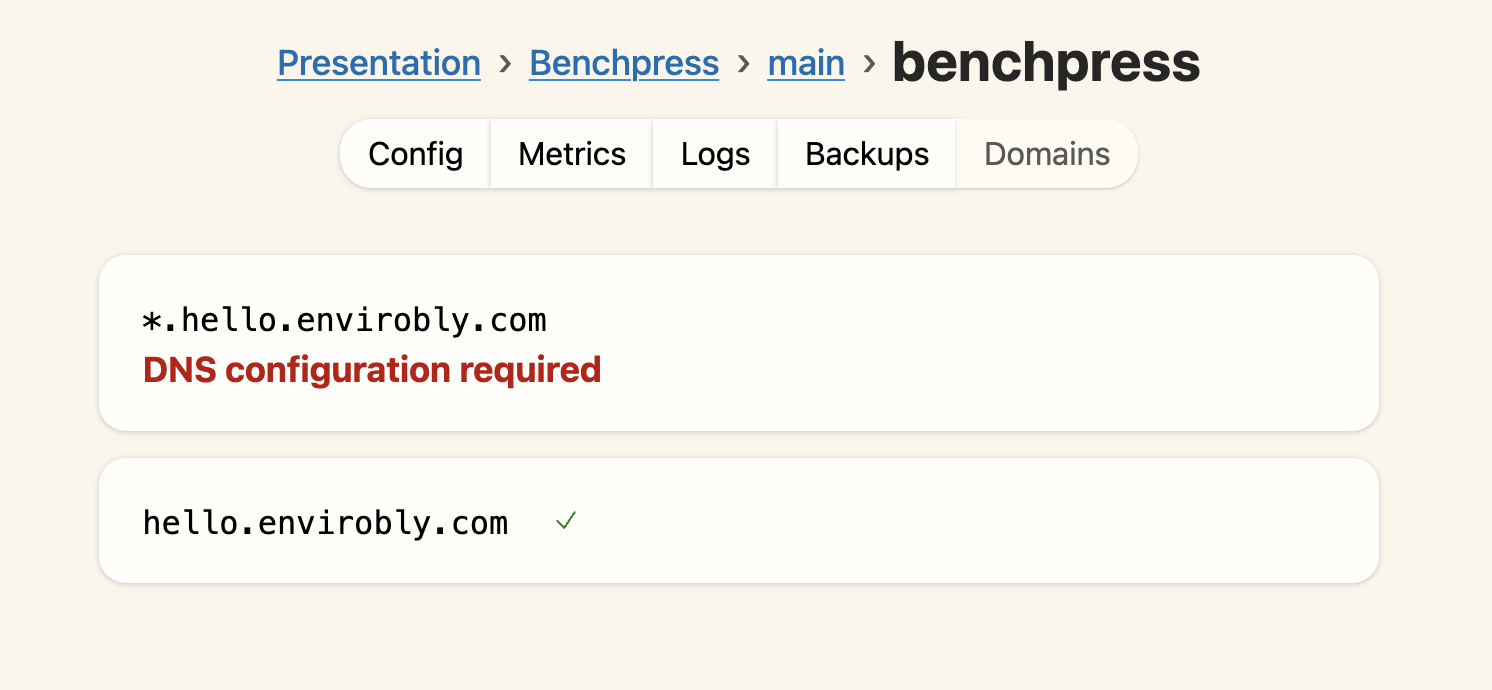Open the Metrics tab
1492x690 pixels.
[571, 154]
